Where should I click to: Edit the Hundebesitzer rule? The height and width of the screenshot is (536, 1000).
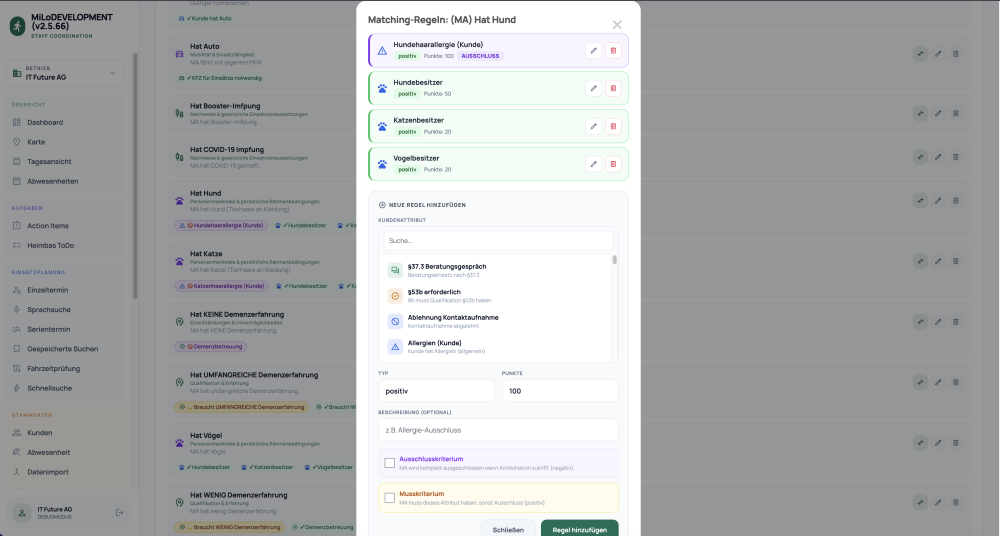point(593,88)
